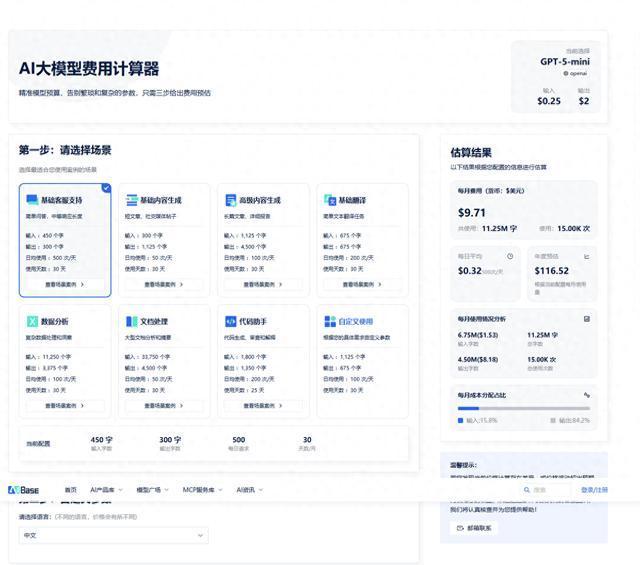The image size is (640, 565).
Task: Go to 首页 in the navbar
Action: click(x=71, y=489)
